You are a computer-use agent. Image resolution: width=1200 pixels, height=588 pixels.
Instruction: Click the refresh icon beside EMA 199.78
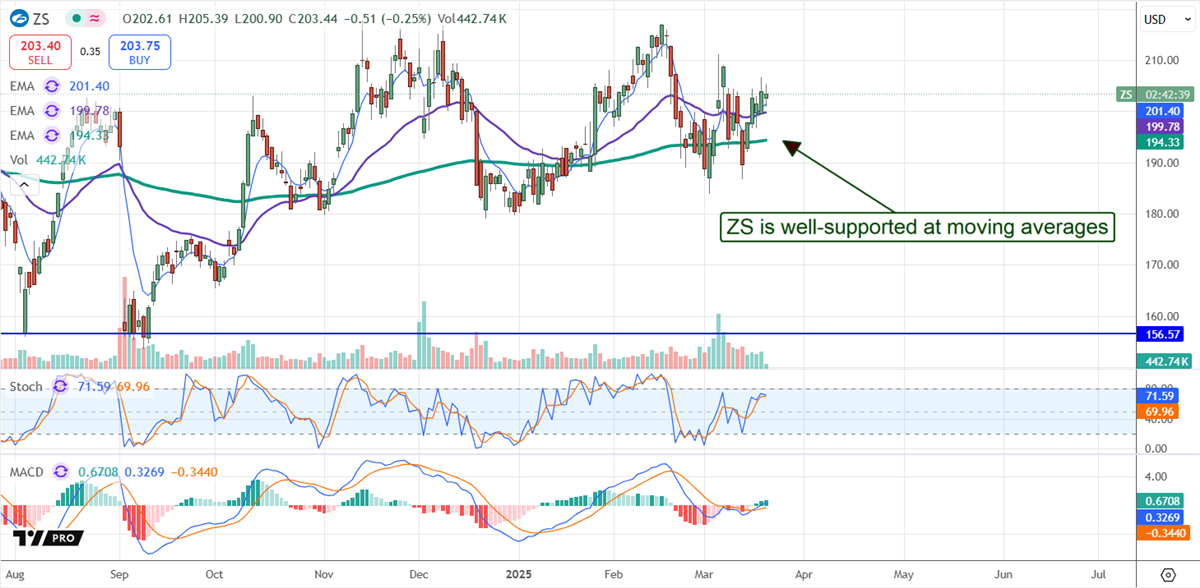(x=52, y=111)
